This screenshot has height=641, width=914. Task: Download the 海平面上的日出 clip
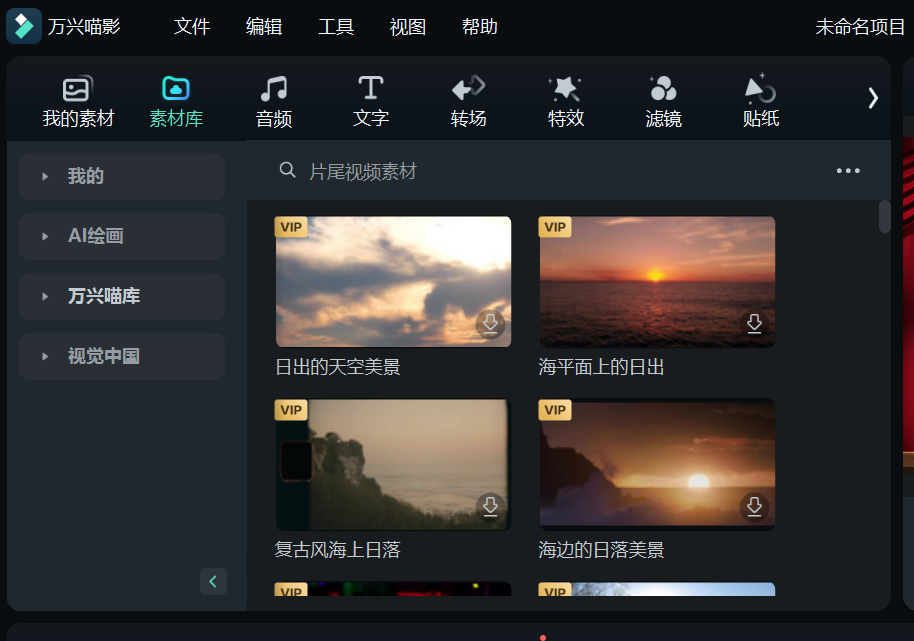[x=754, y=325]
